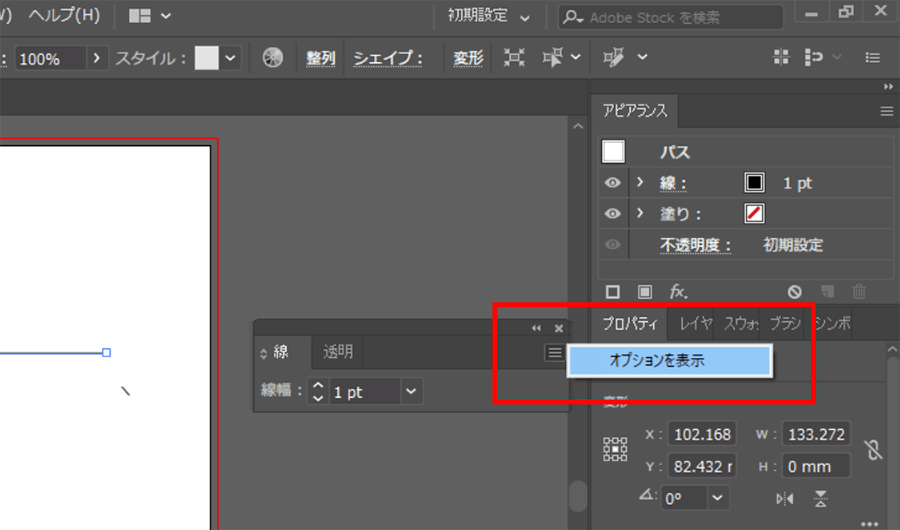Open the 初期設定 workspace switcher
The width and height of the screenshot is (900, 530).
[488, 17]
